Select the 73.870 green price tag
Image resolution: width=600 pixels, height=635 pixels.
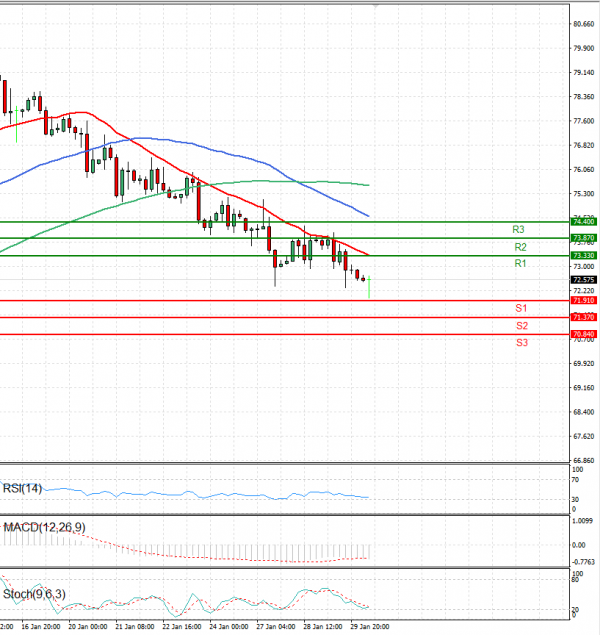point(583,238)
